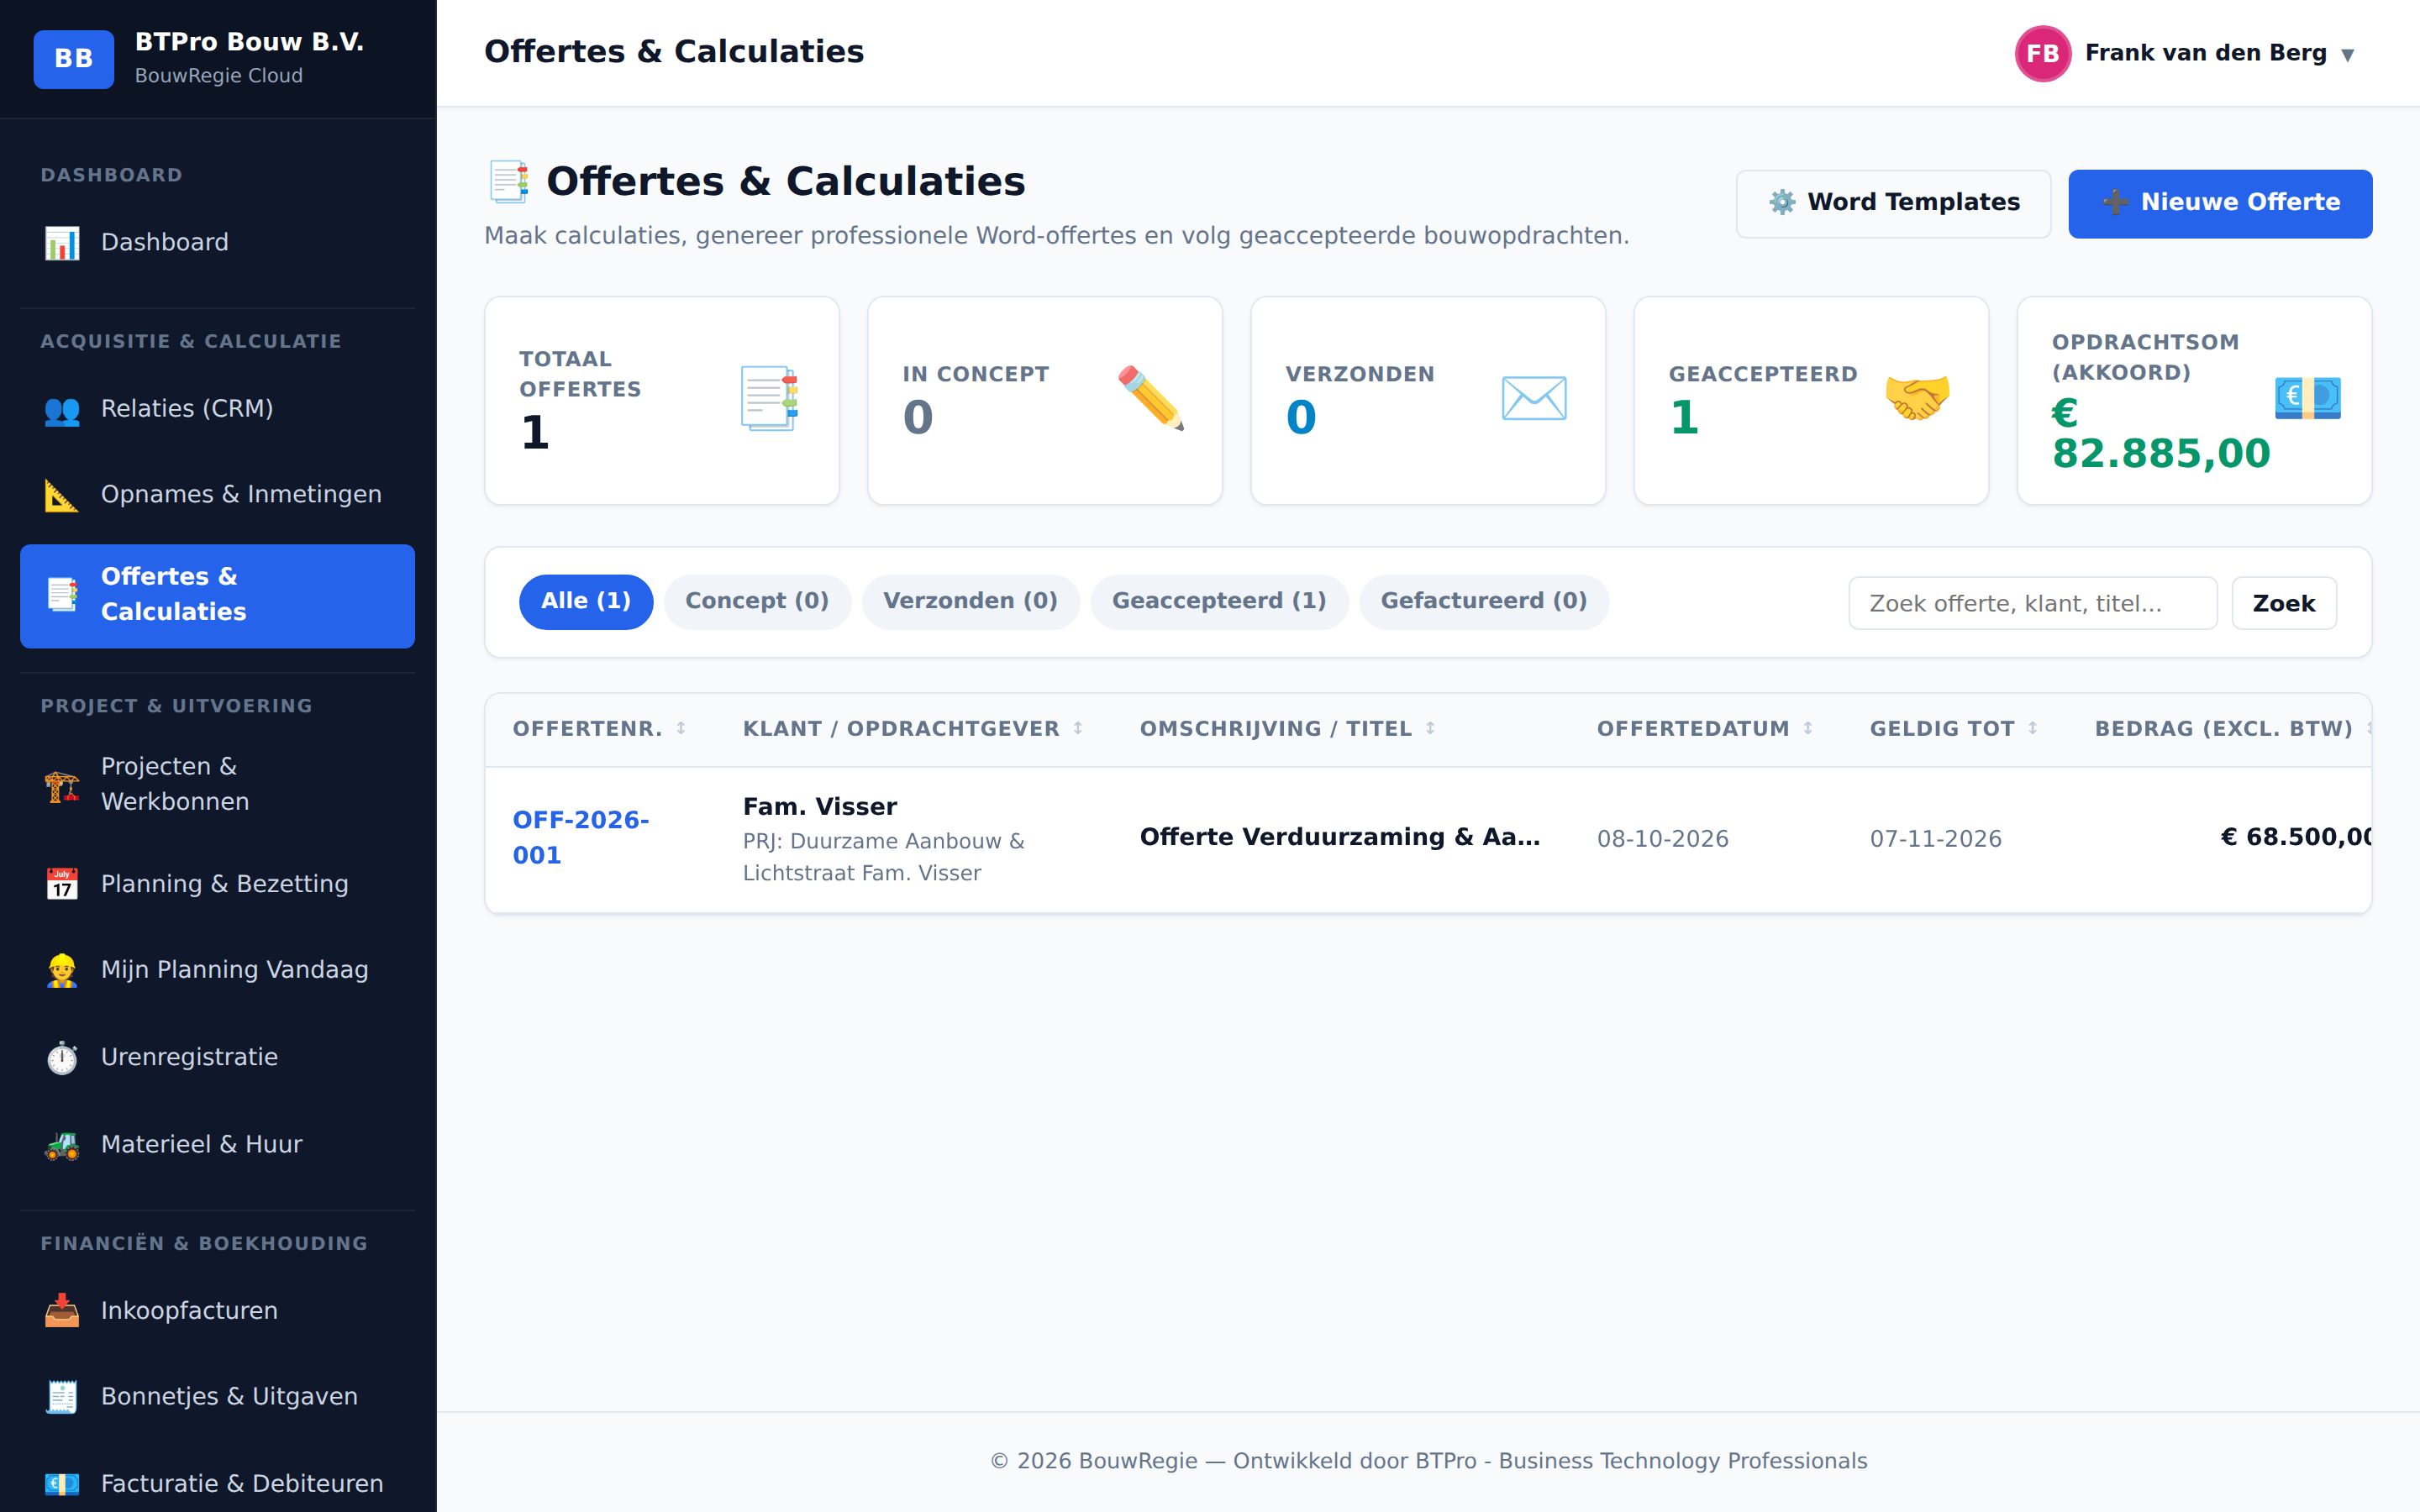2420x1512 pixels.
Task: Click the geldig tot 07-11-2026 cell
Action: tap(1935, 839)
